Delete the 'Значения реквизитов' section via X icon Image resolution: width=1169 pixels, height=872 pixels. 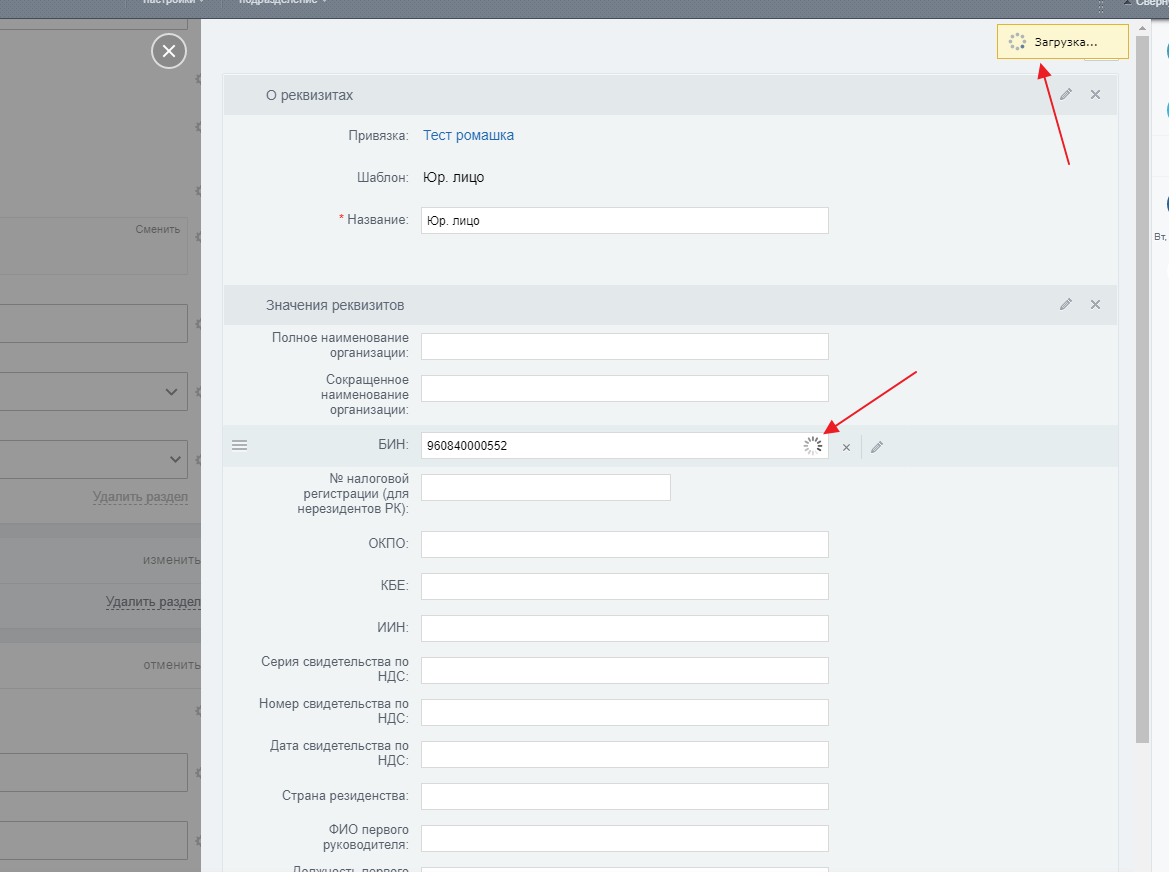[x=1095, y=304]
